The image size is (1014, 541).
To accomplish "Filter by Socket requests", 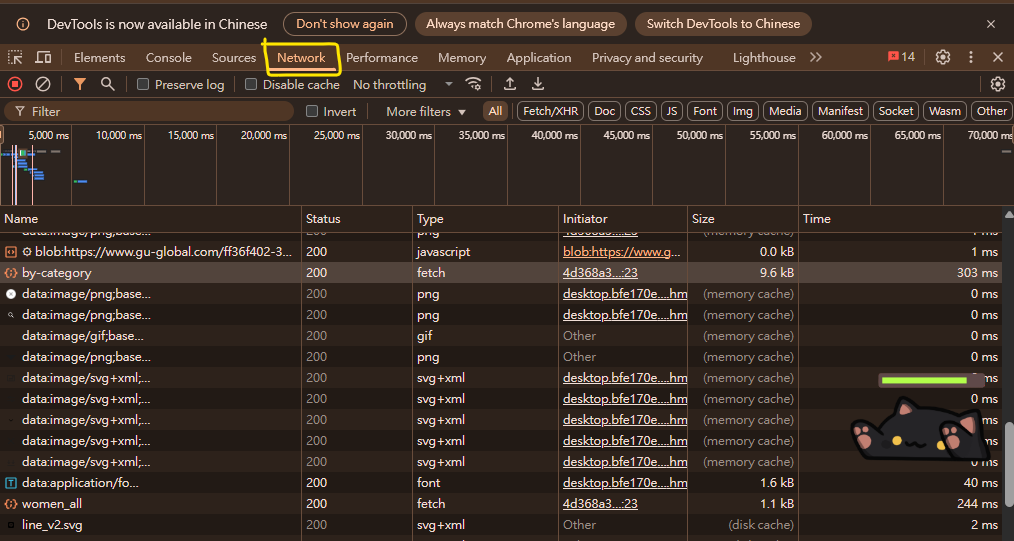I will coord(896,111).
